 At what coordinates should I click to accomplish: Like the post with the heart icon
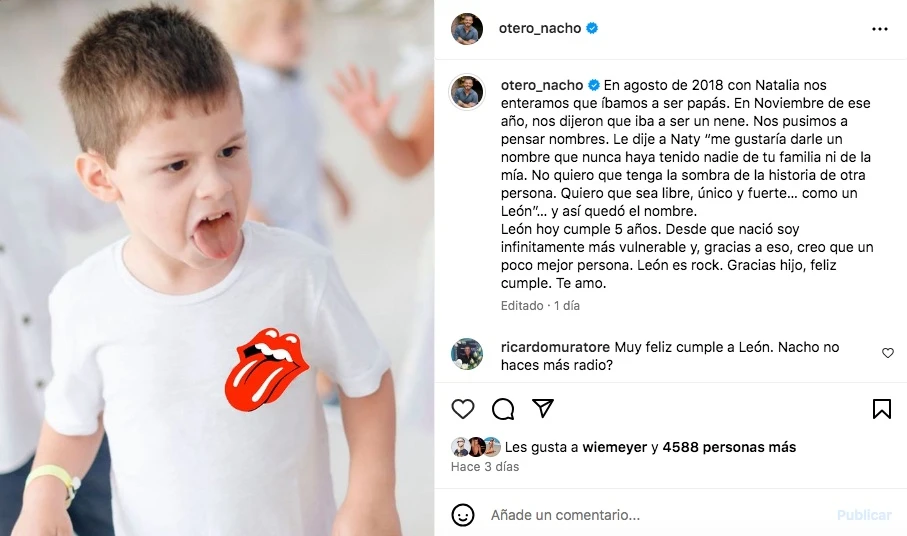click(463, 409)
